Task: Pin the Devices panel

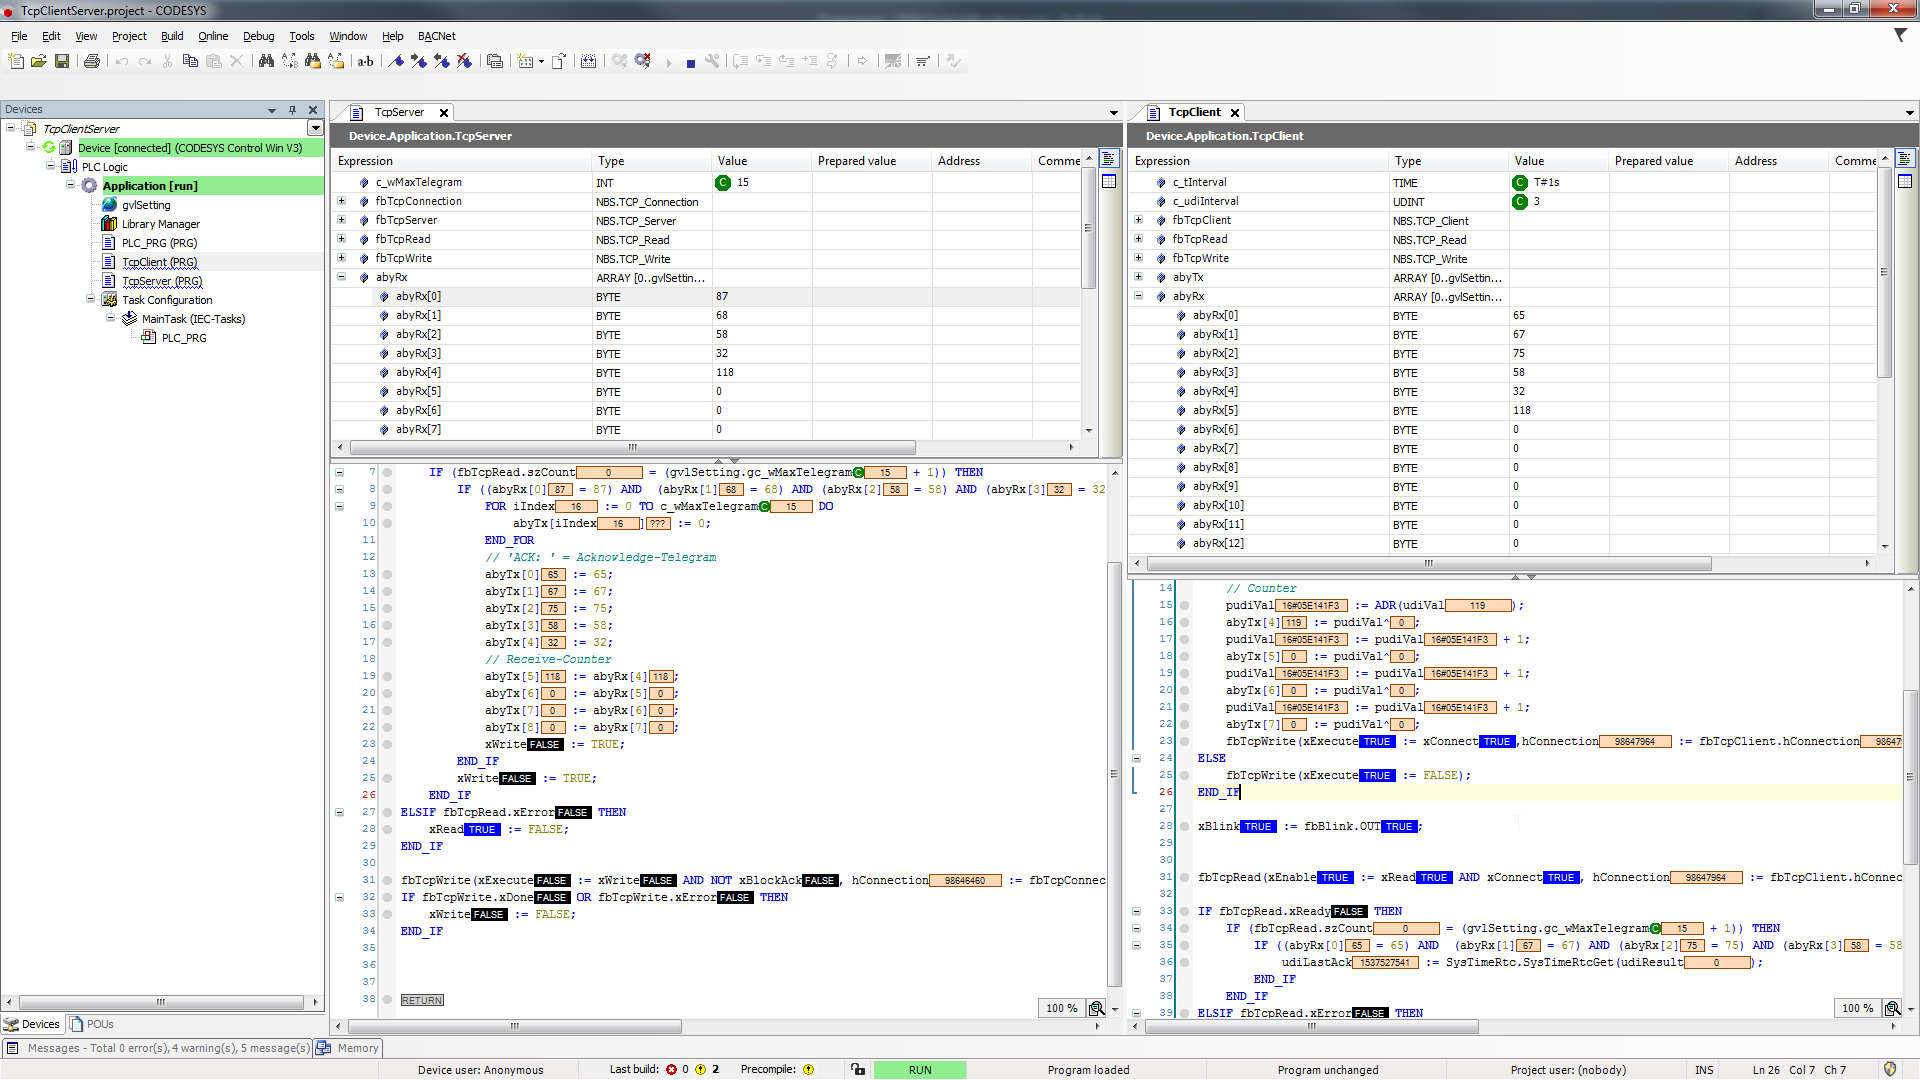Action: coord(292,110)
